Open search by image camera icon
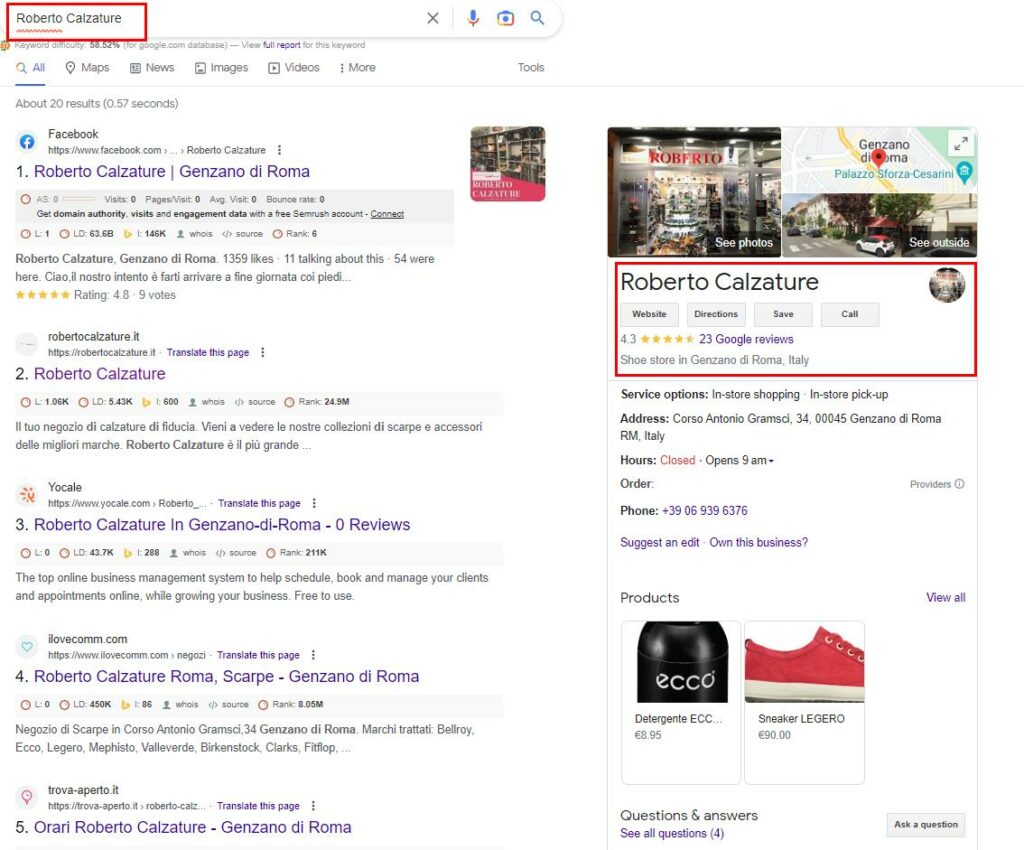1024x850 pixels. pyautogui.click(x=505, y=18)
